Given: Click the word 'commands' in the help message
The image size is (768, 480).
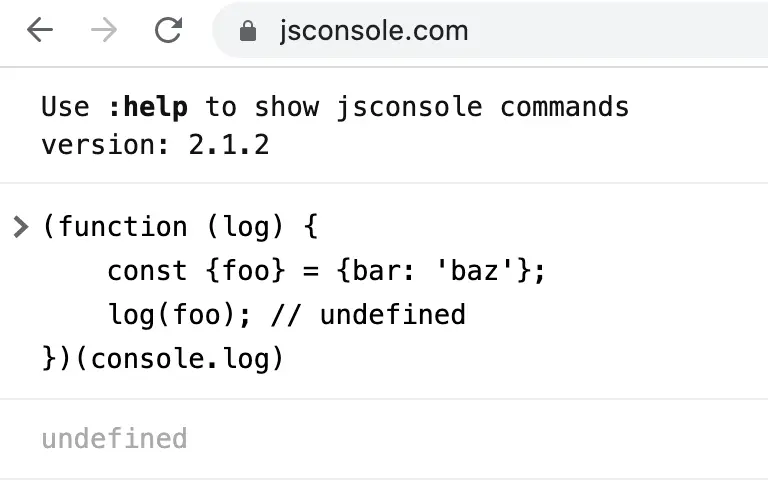Looking at the screenshot, I should (564, 107).
